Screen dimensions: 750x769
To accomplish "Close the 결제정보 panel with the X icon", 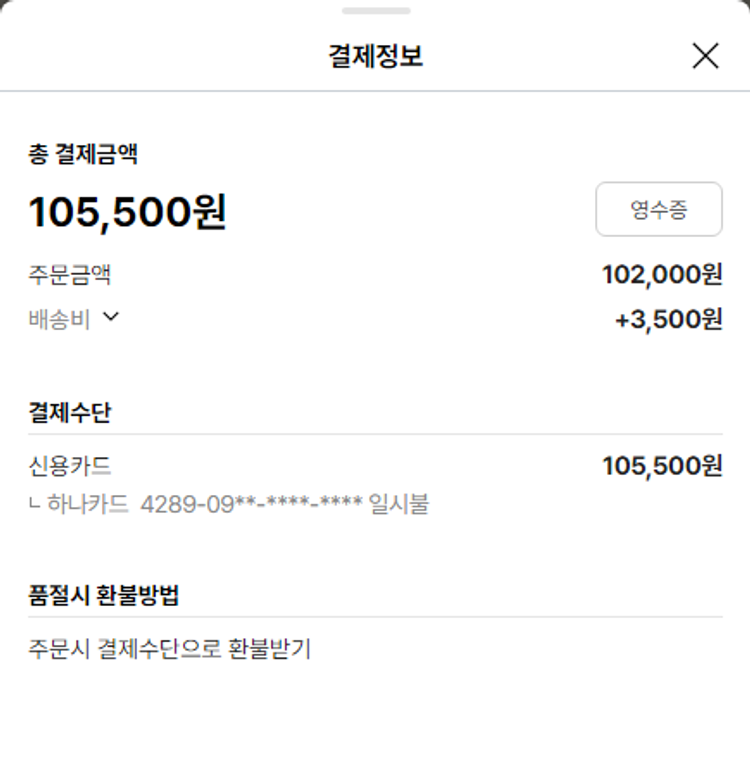I will pyautogui.click(x=705, y=56).
